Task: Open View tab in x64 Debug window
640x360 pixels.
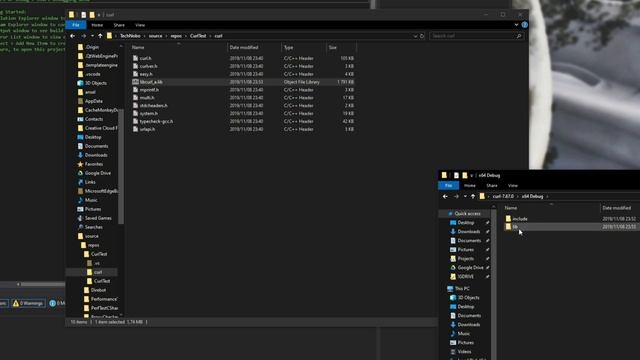Action: click(x=513, y=186)
